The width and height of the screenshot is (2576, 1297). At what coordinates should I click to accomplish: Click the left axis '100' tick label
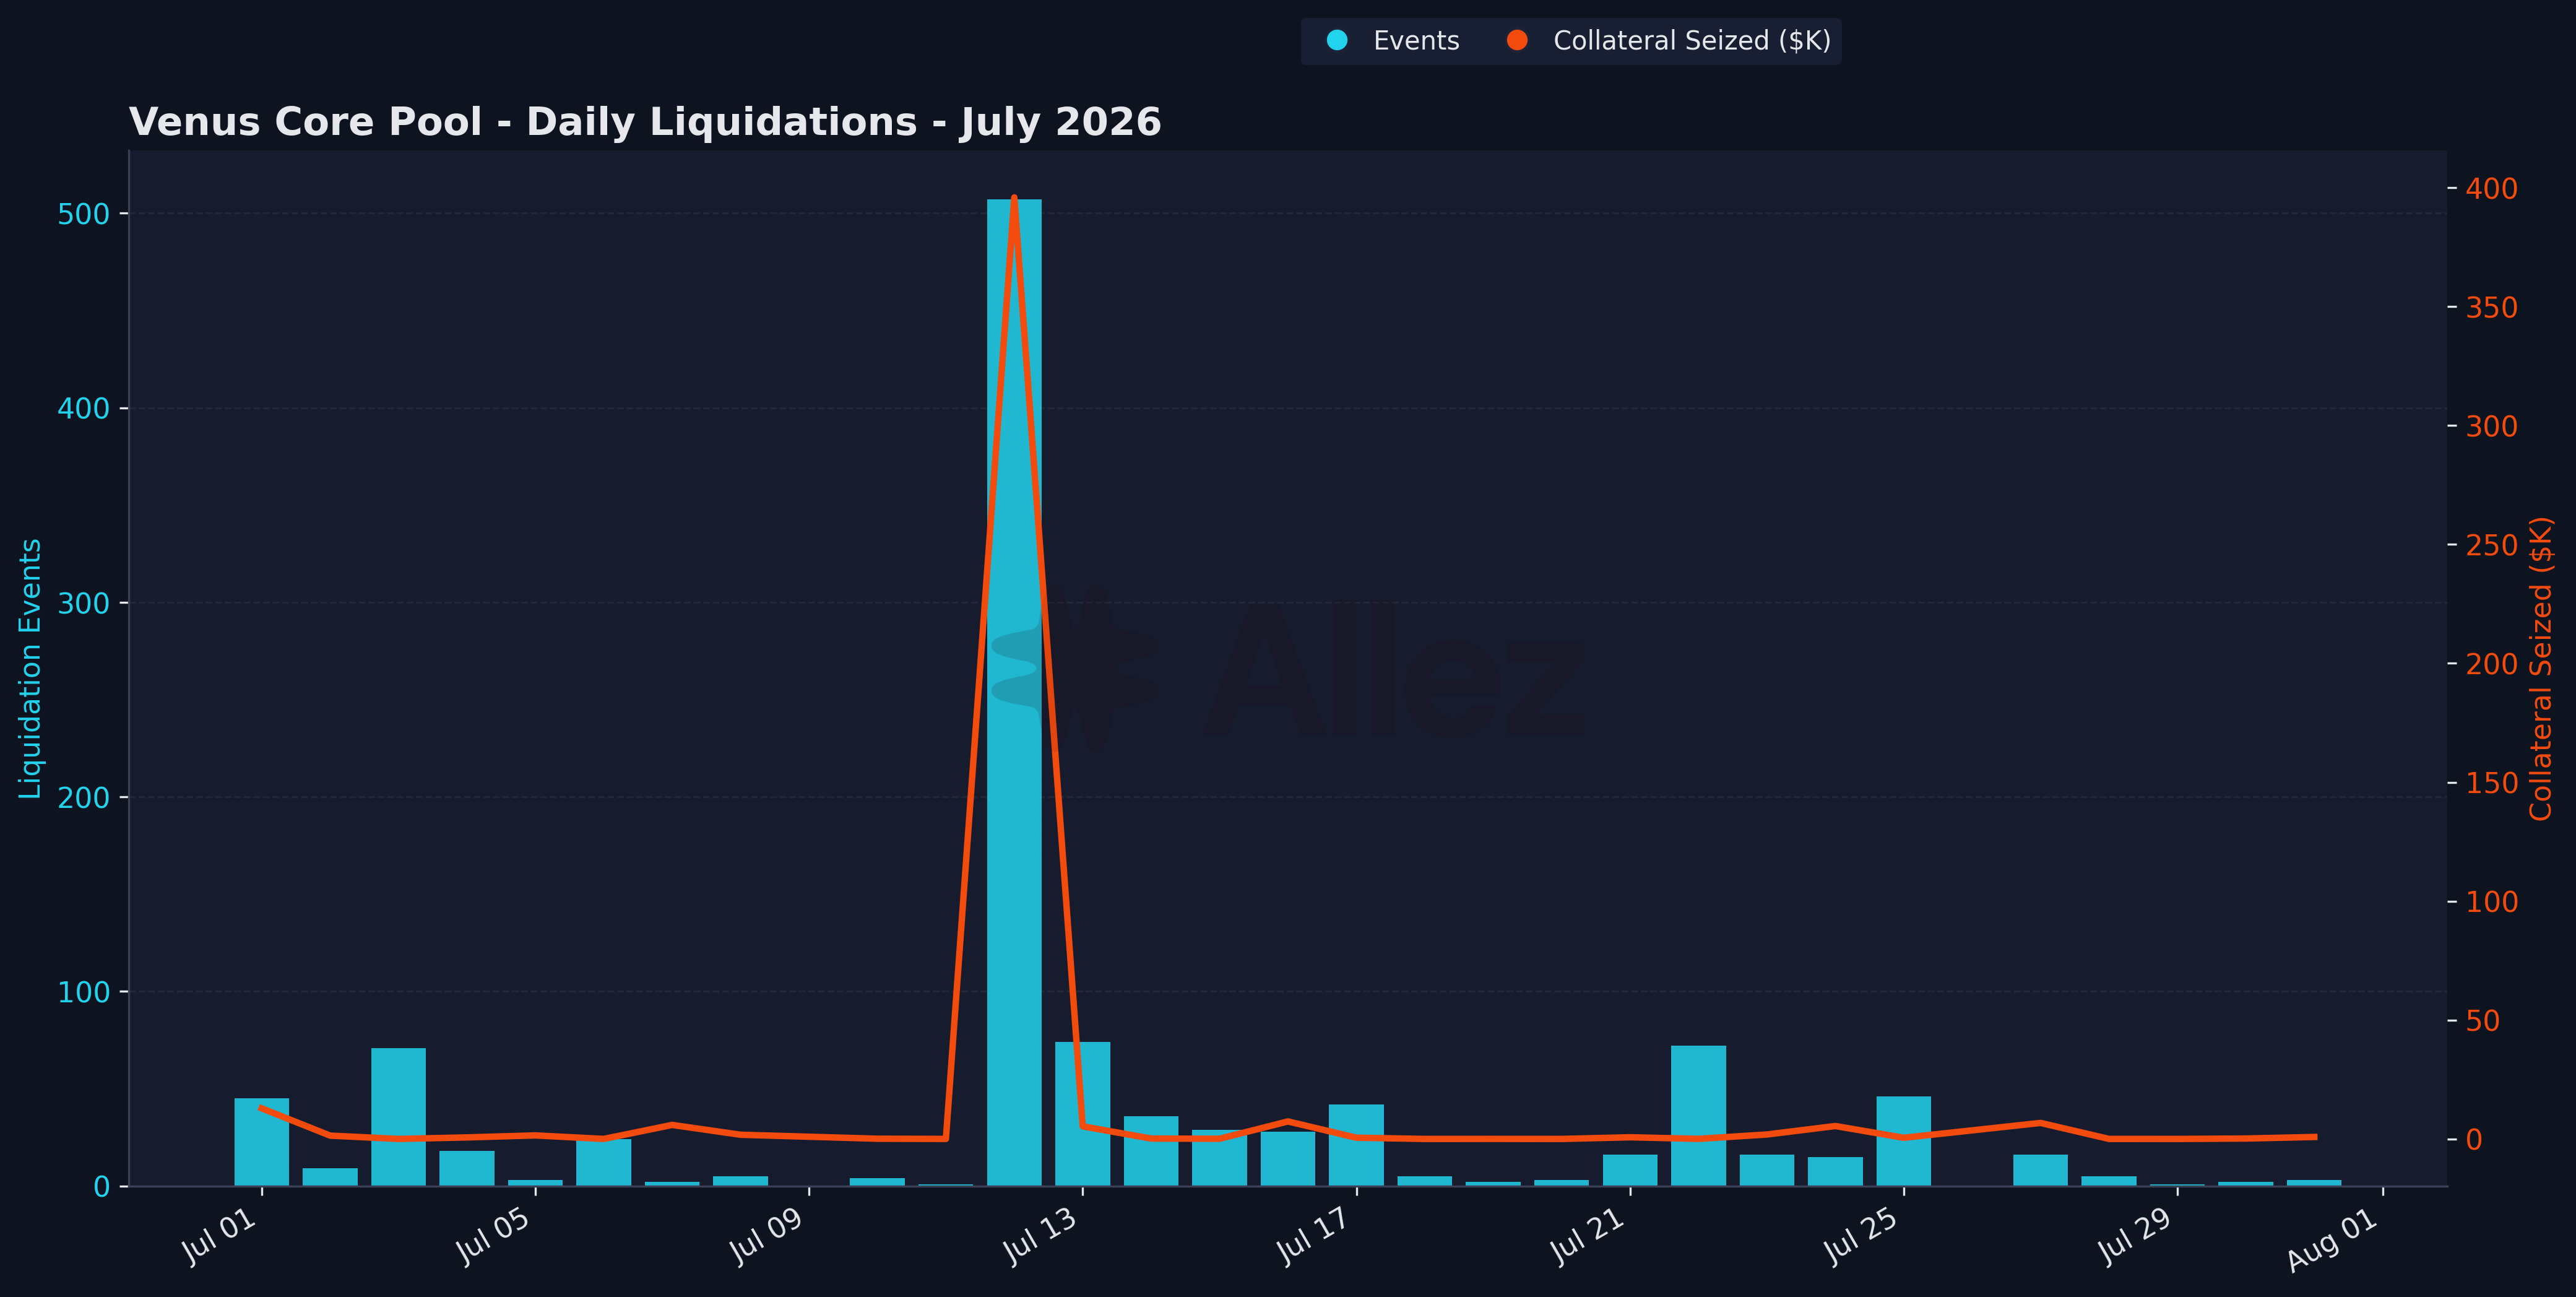tap(83, 992)
